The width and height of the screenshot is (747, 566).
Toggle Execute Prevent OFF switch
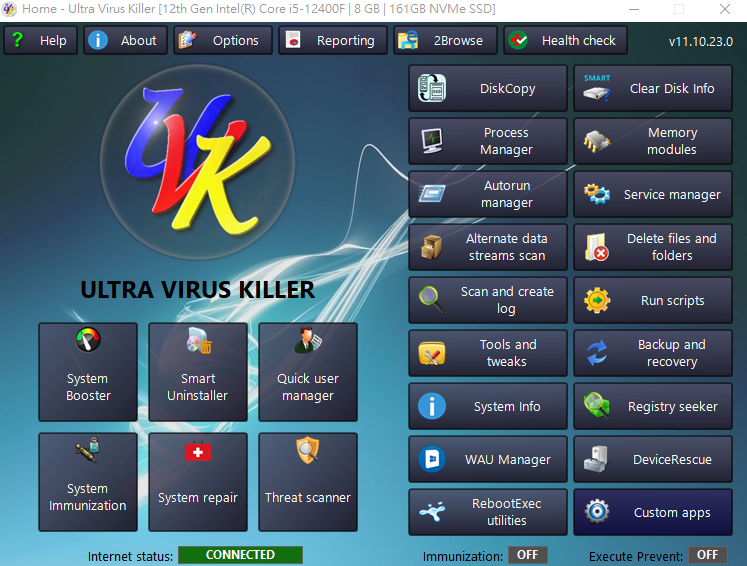(x=707, y=555)
